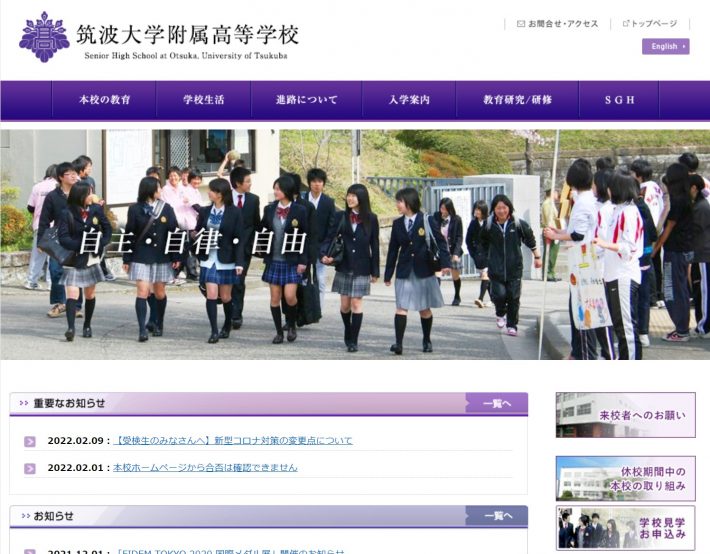The image size is (710, 554).
Task: Click Senior High School at Otsuka subtitle
Action: [186, 56]
